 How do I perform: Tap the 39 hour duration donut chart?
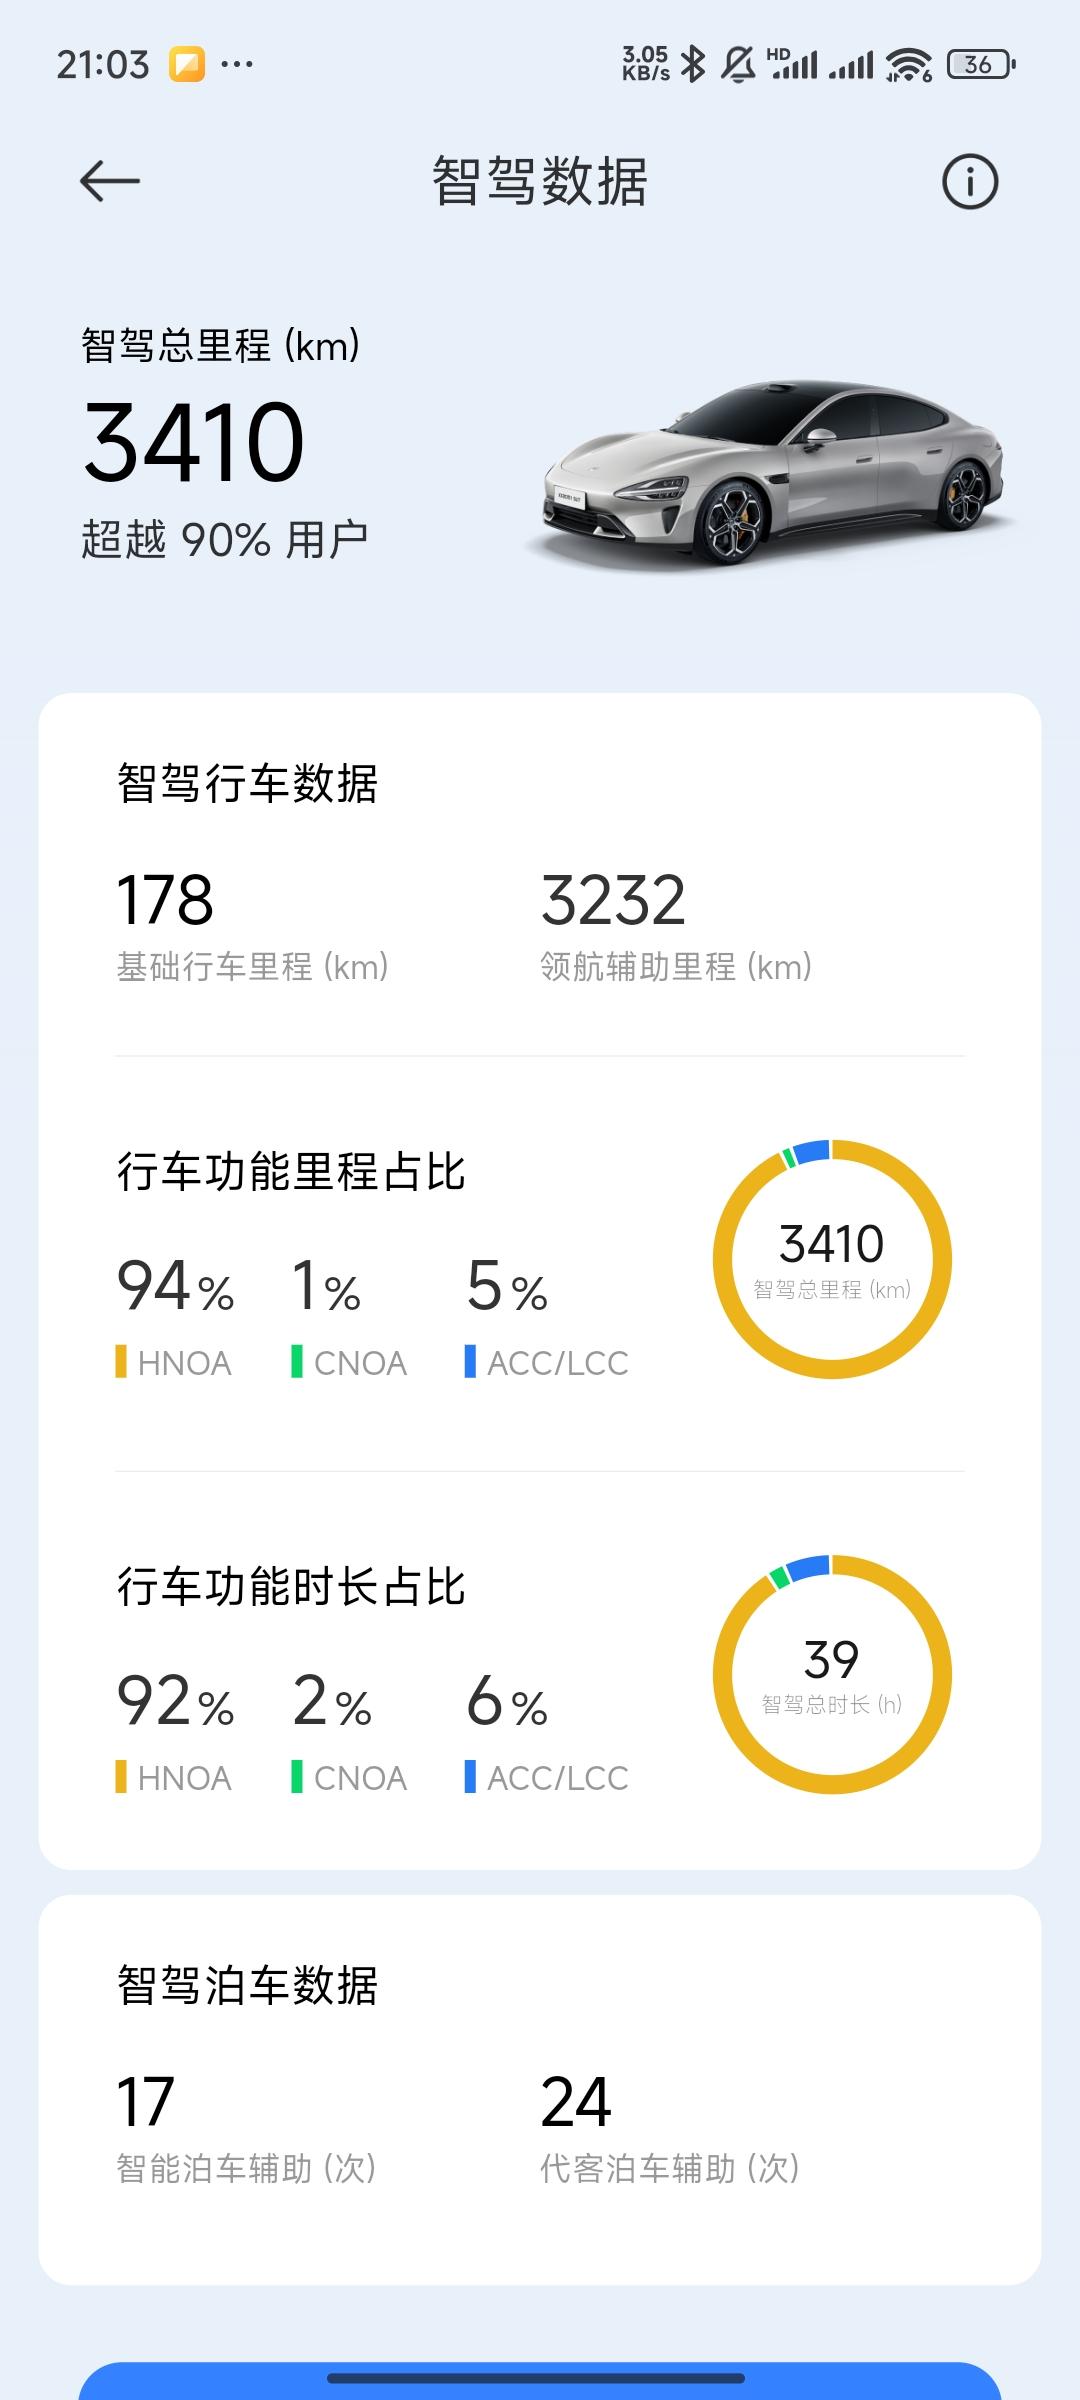click(x=832, y=1674)
